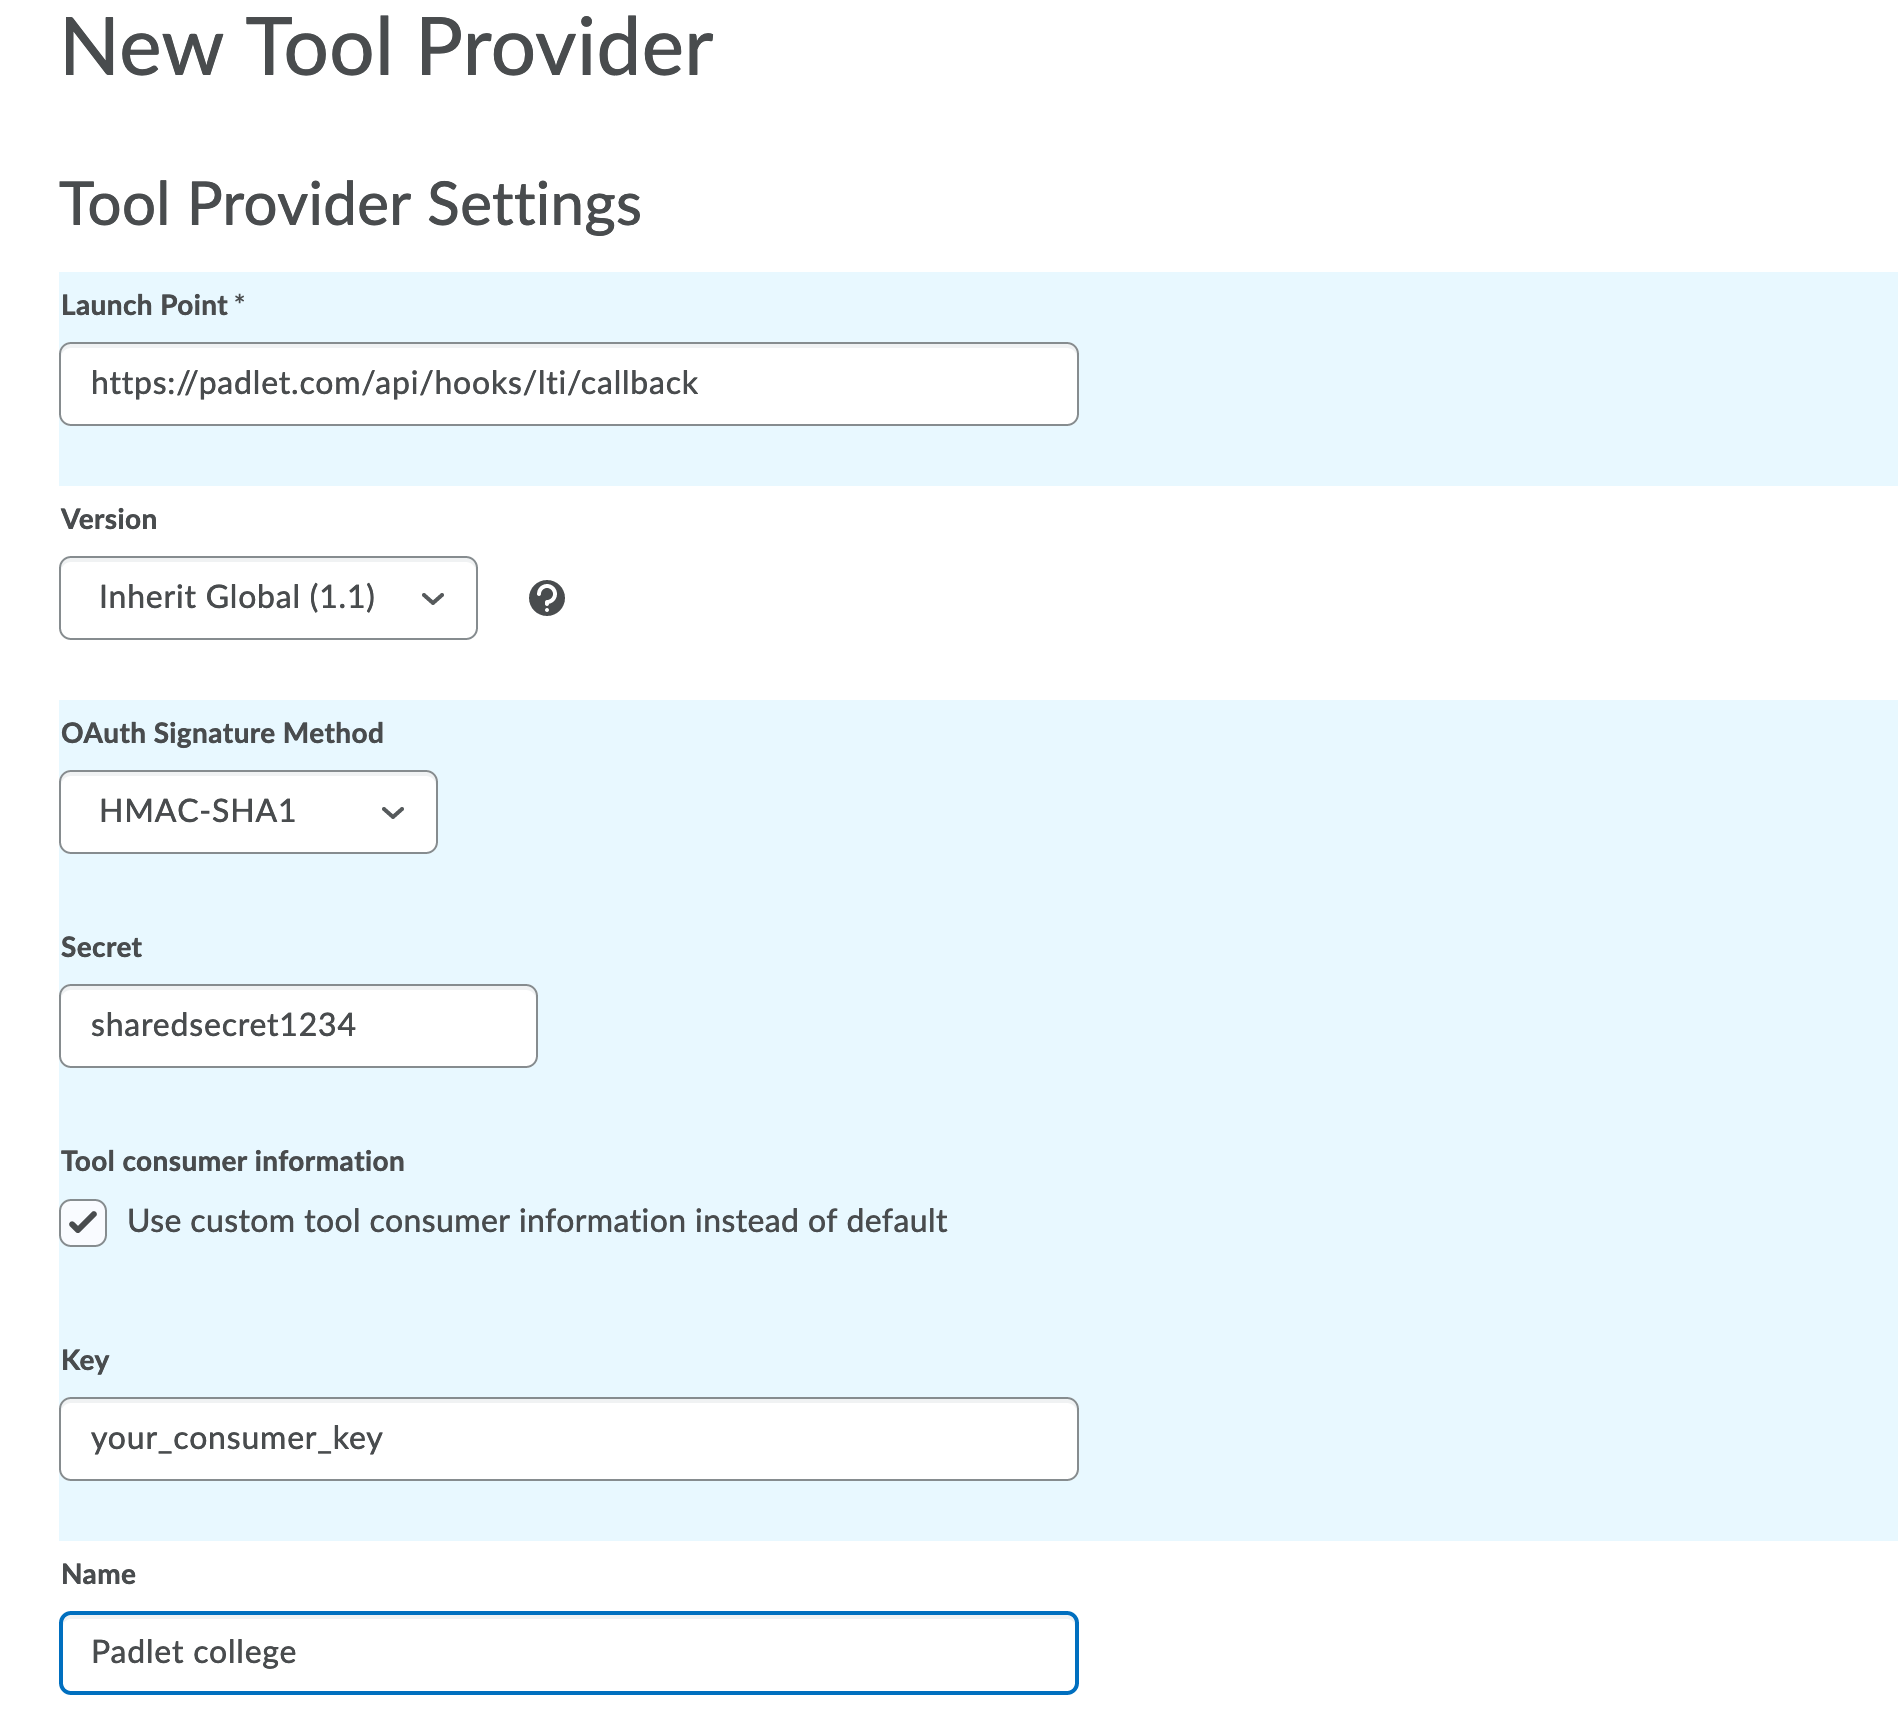Image resolution: width=1898 pixels, height=1730 pixels.
Task: Click the Tool consumer information label
Action: 232,1161
